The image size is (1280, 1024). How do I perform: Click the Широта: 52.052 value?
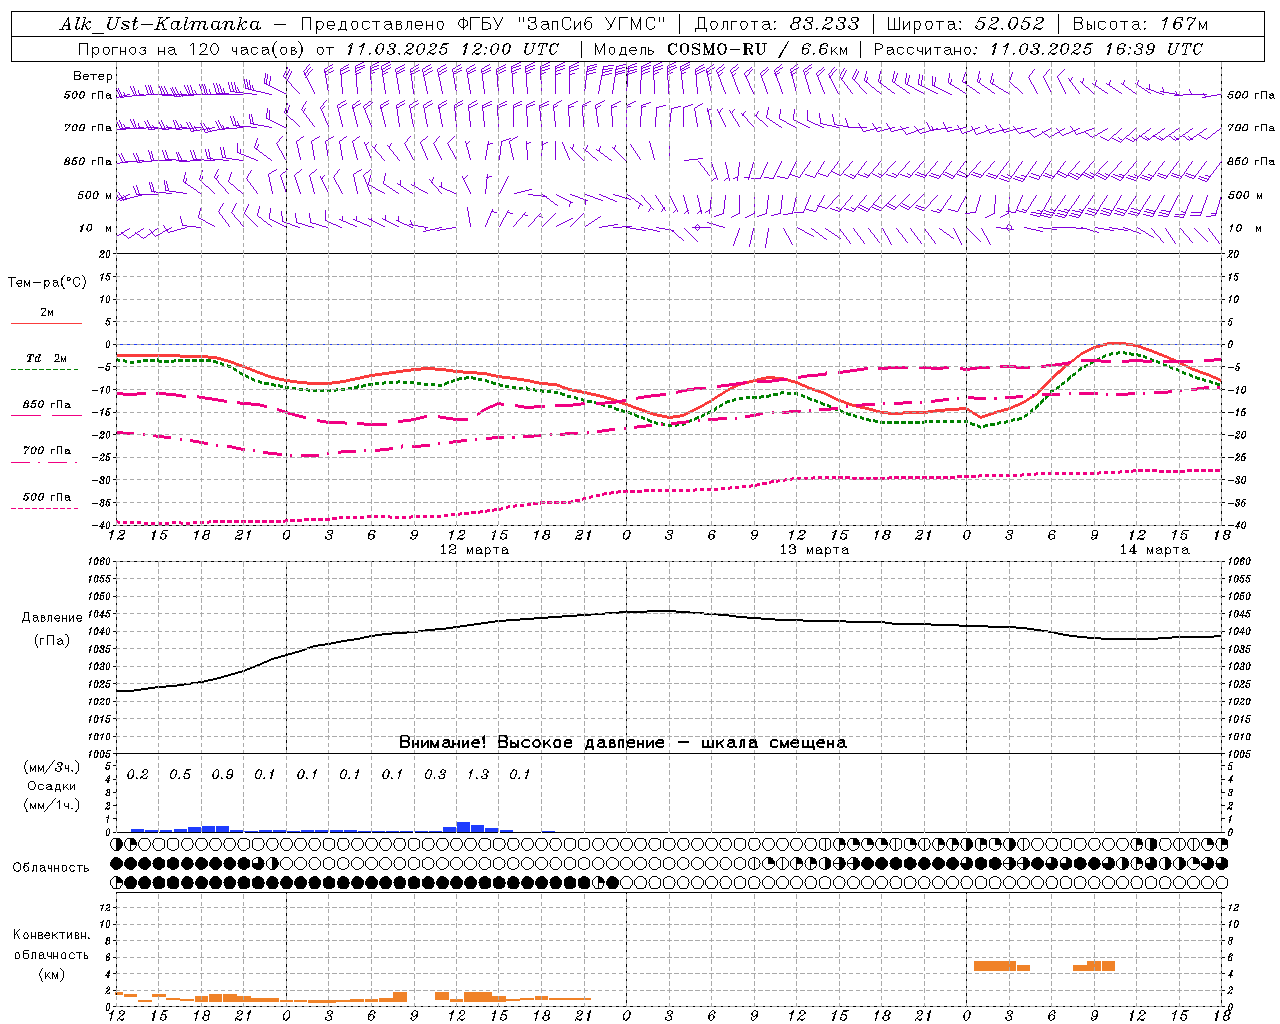(966, 24)
